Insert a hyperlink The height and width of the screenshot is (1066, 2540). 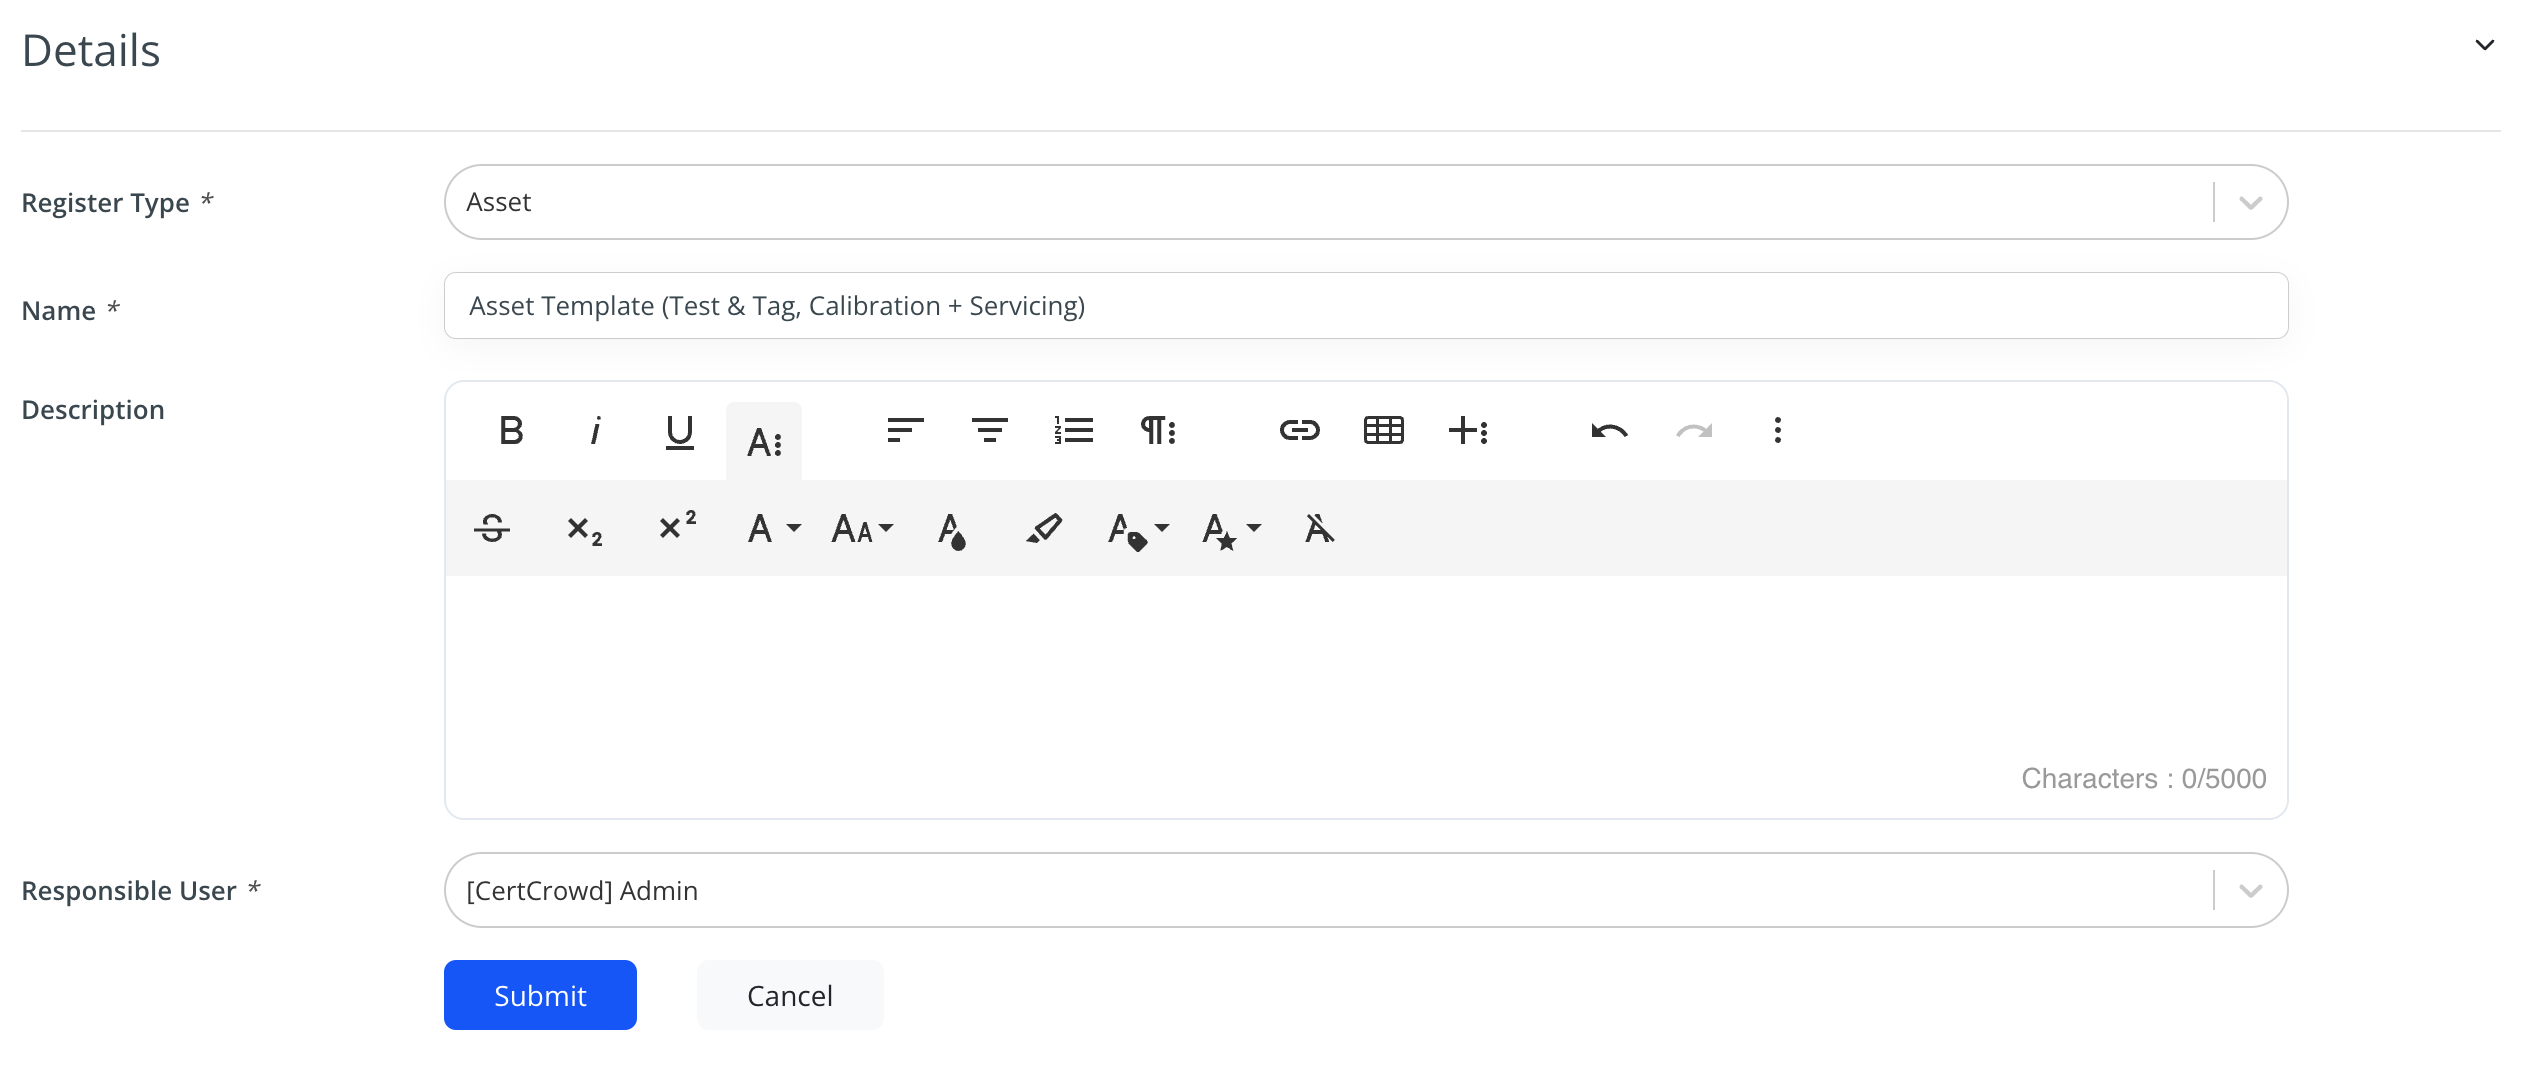(1299, 431)
